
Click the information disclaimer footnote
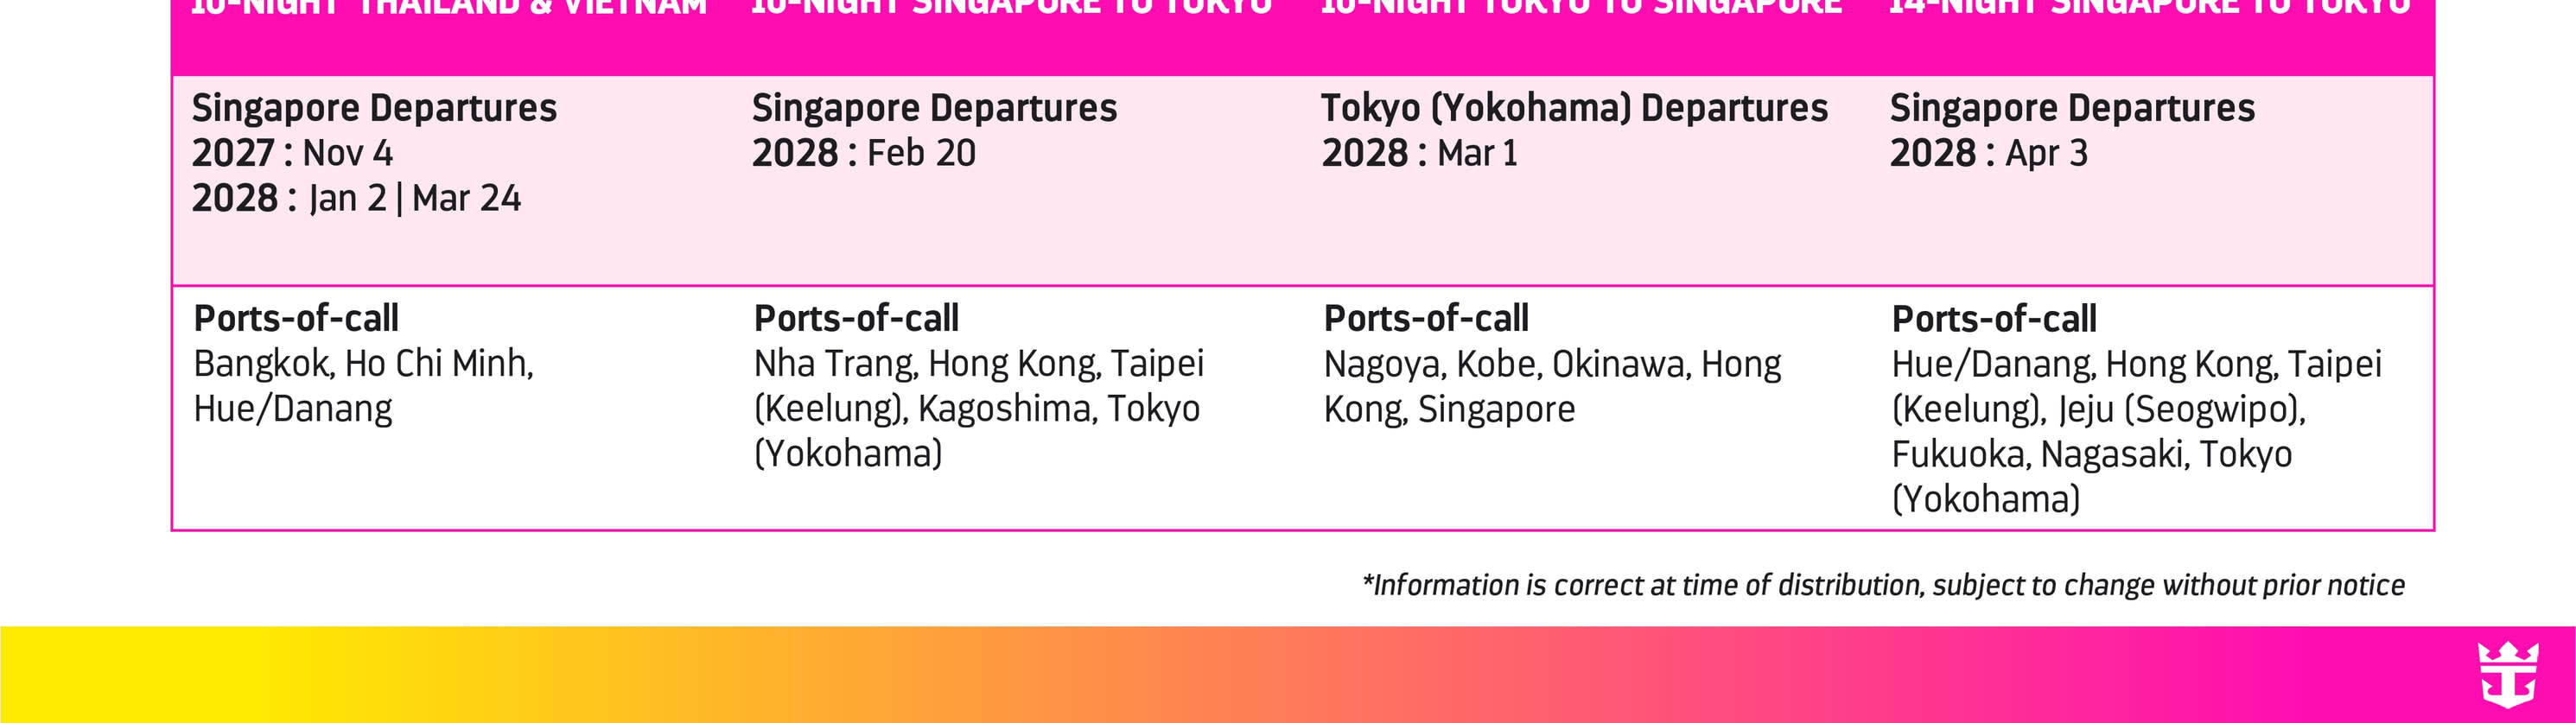pos(1883,585)
